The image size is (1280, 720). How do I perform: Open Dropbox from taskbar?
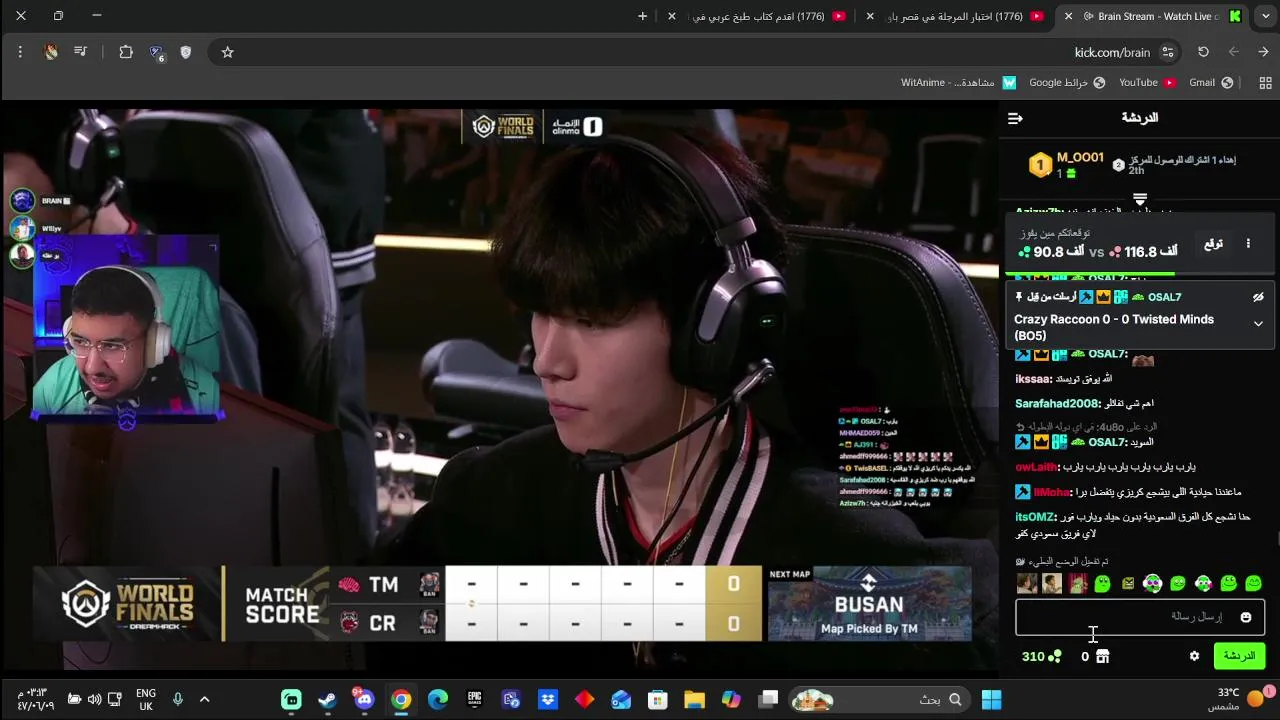[x=547, y=700]
